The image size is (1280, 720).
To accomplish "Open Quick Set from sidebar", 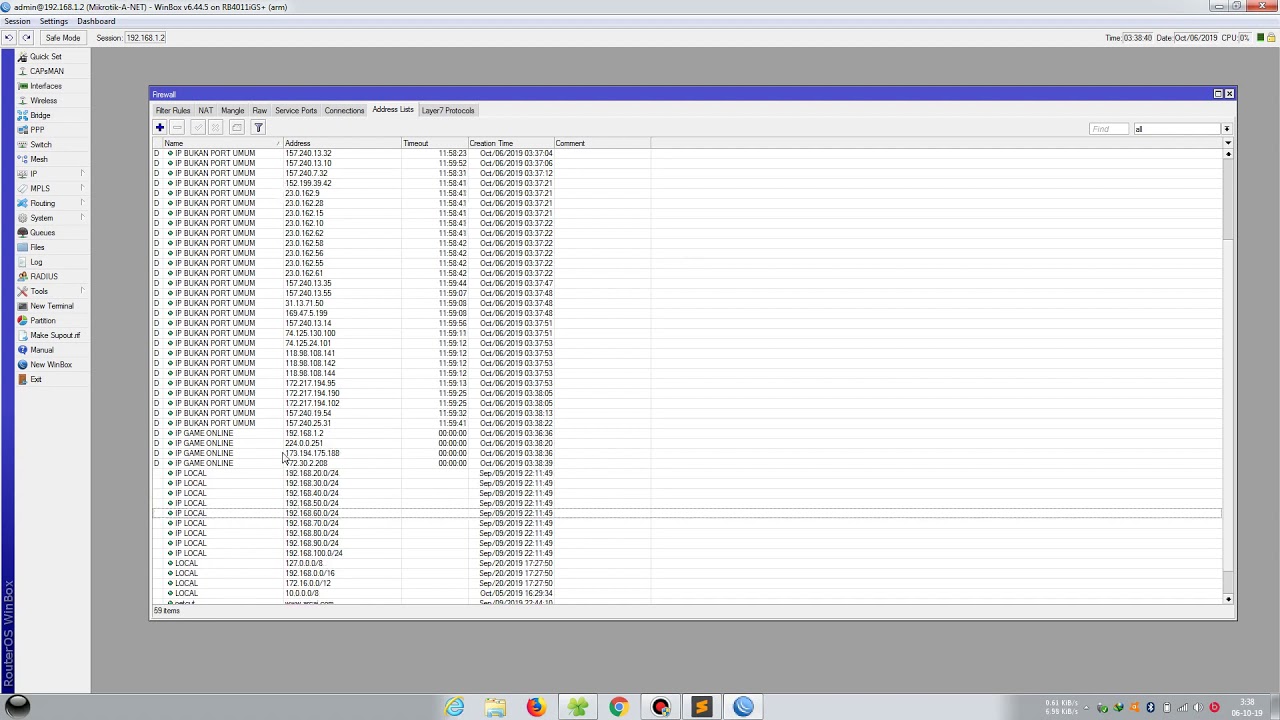I will pos(45,57).
